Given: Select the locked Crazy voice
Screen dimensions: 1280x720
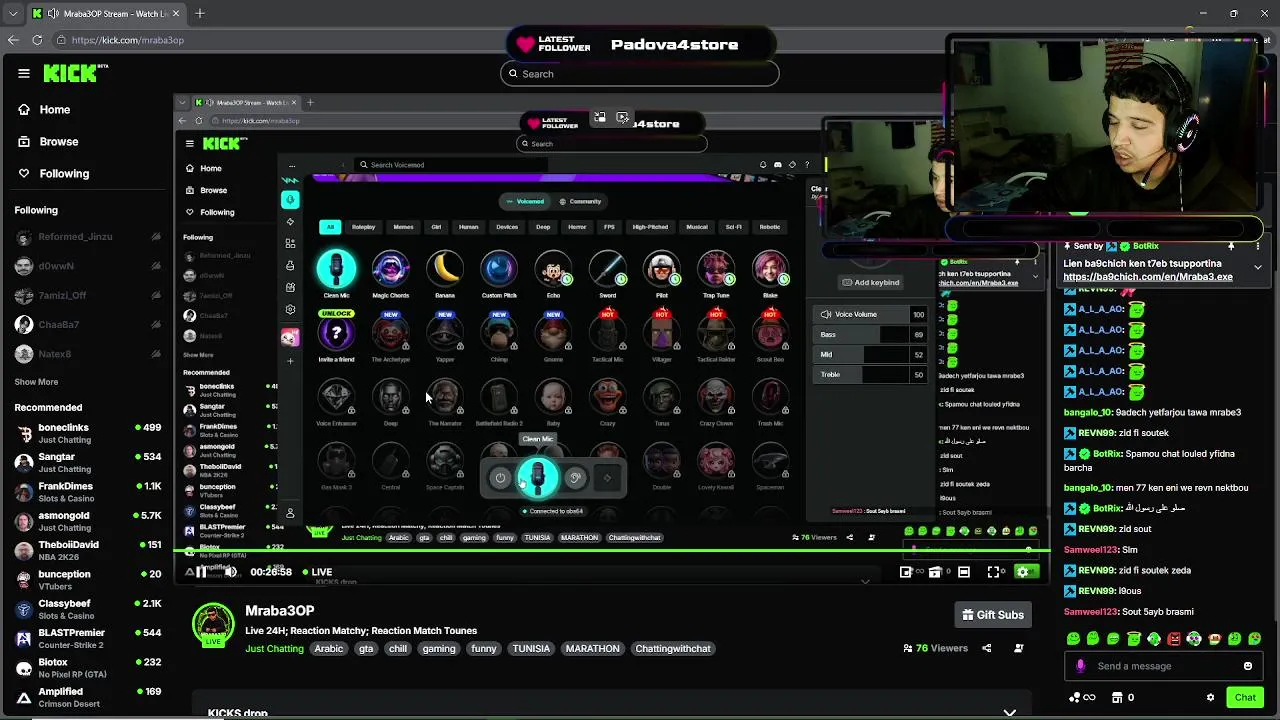Looking at the screenshot, I should pos(608,398).
